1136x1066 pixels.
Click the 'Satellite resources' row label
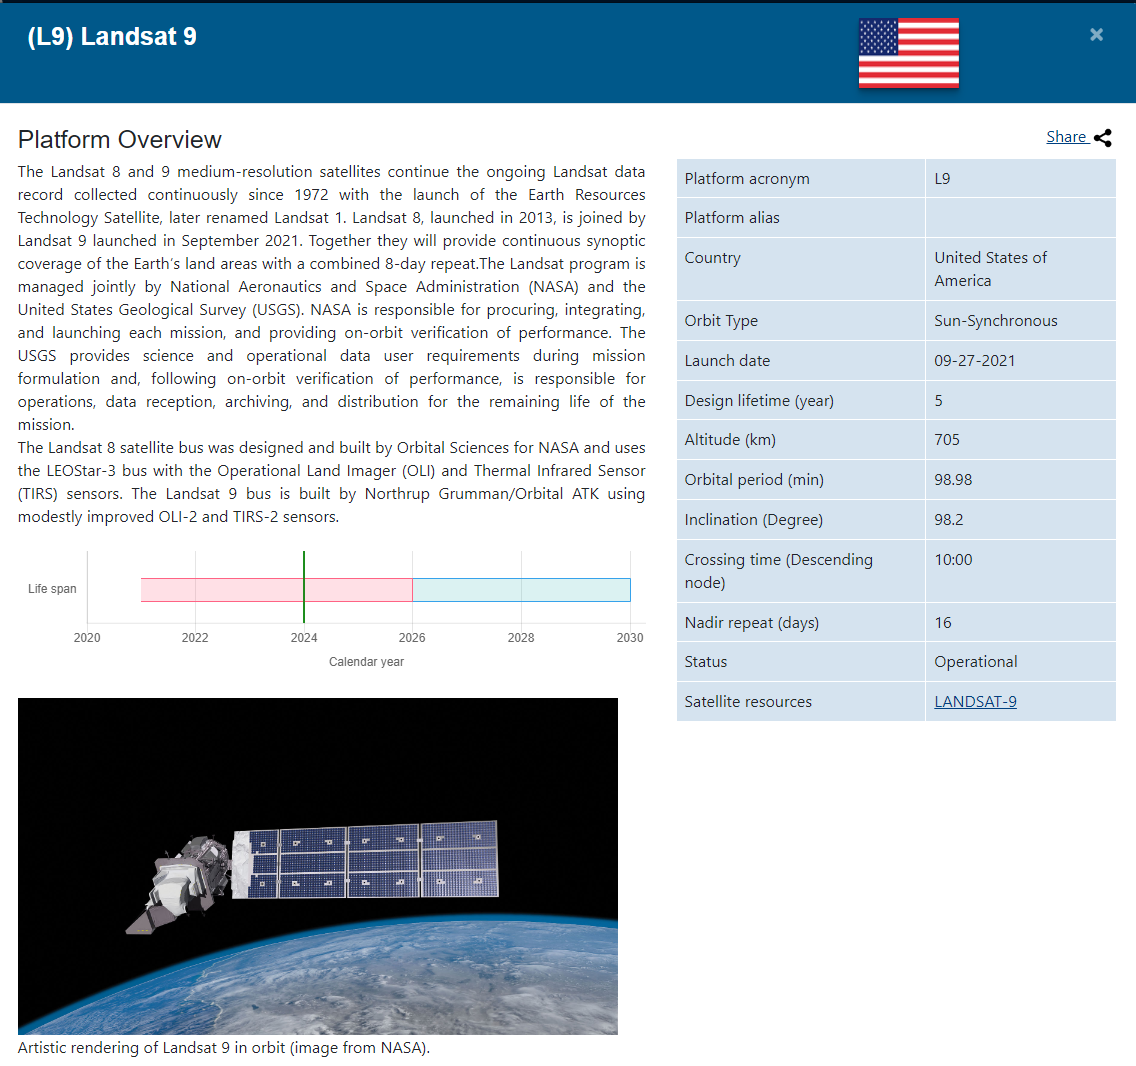pyautogui.click(x=748, y=701)
